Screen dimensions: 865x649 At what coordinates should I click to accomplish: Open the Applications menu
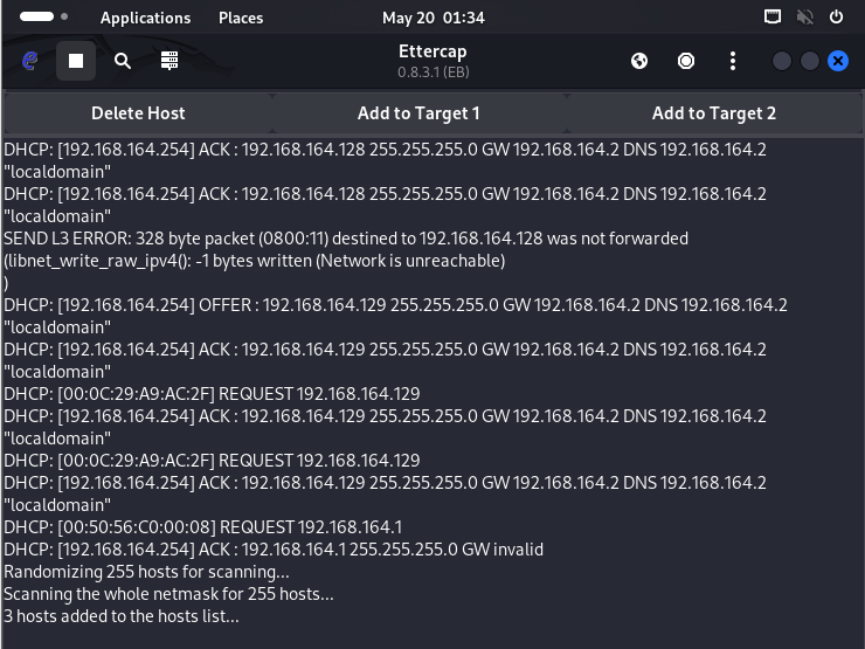[145, 17]
